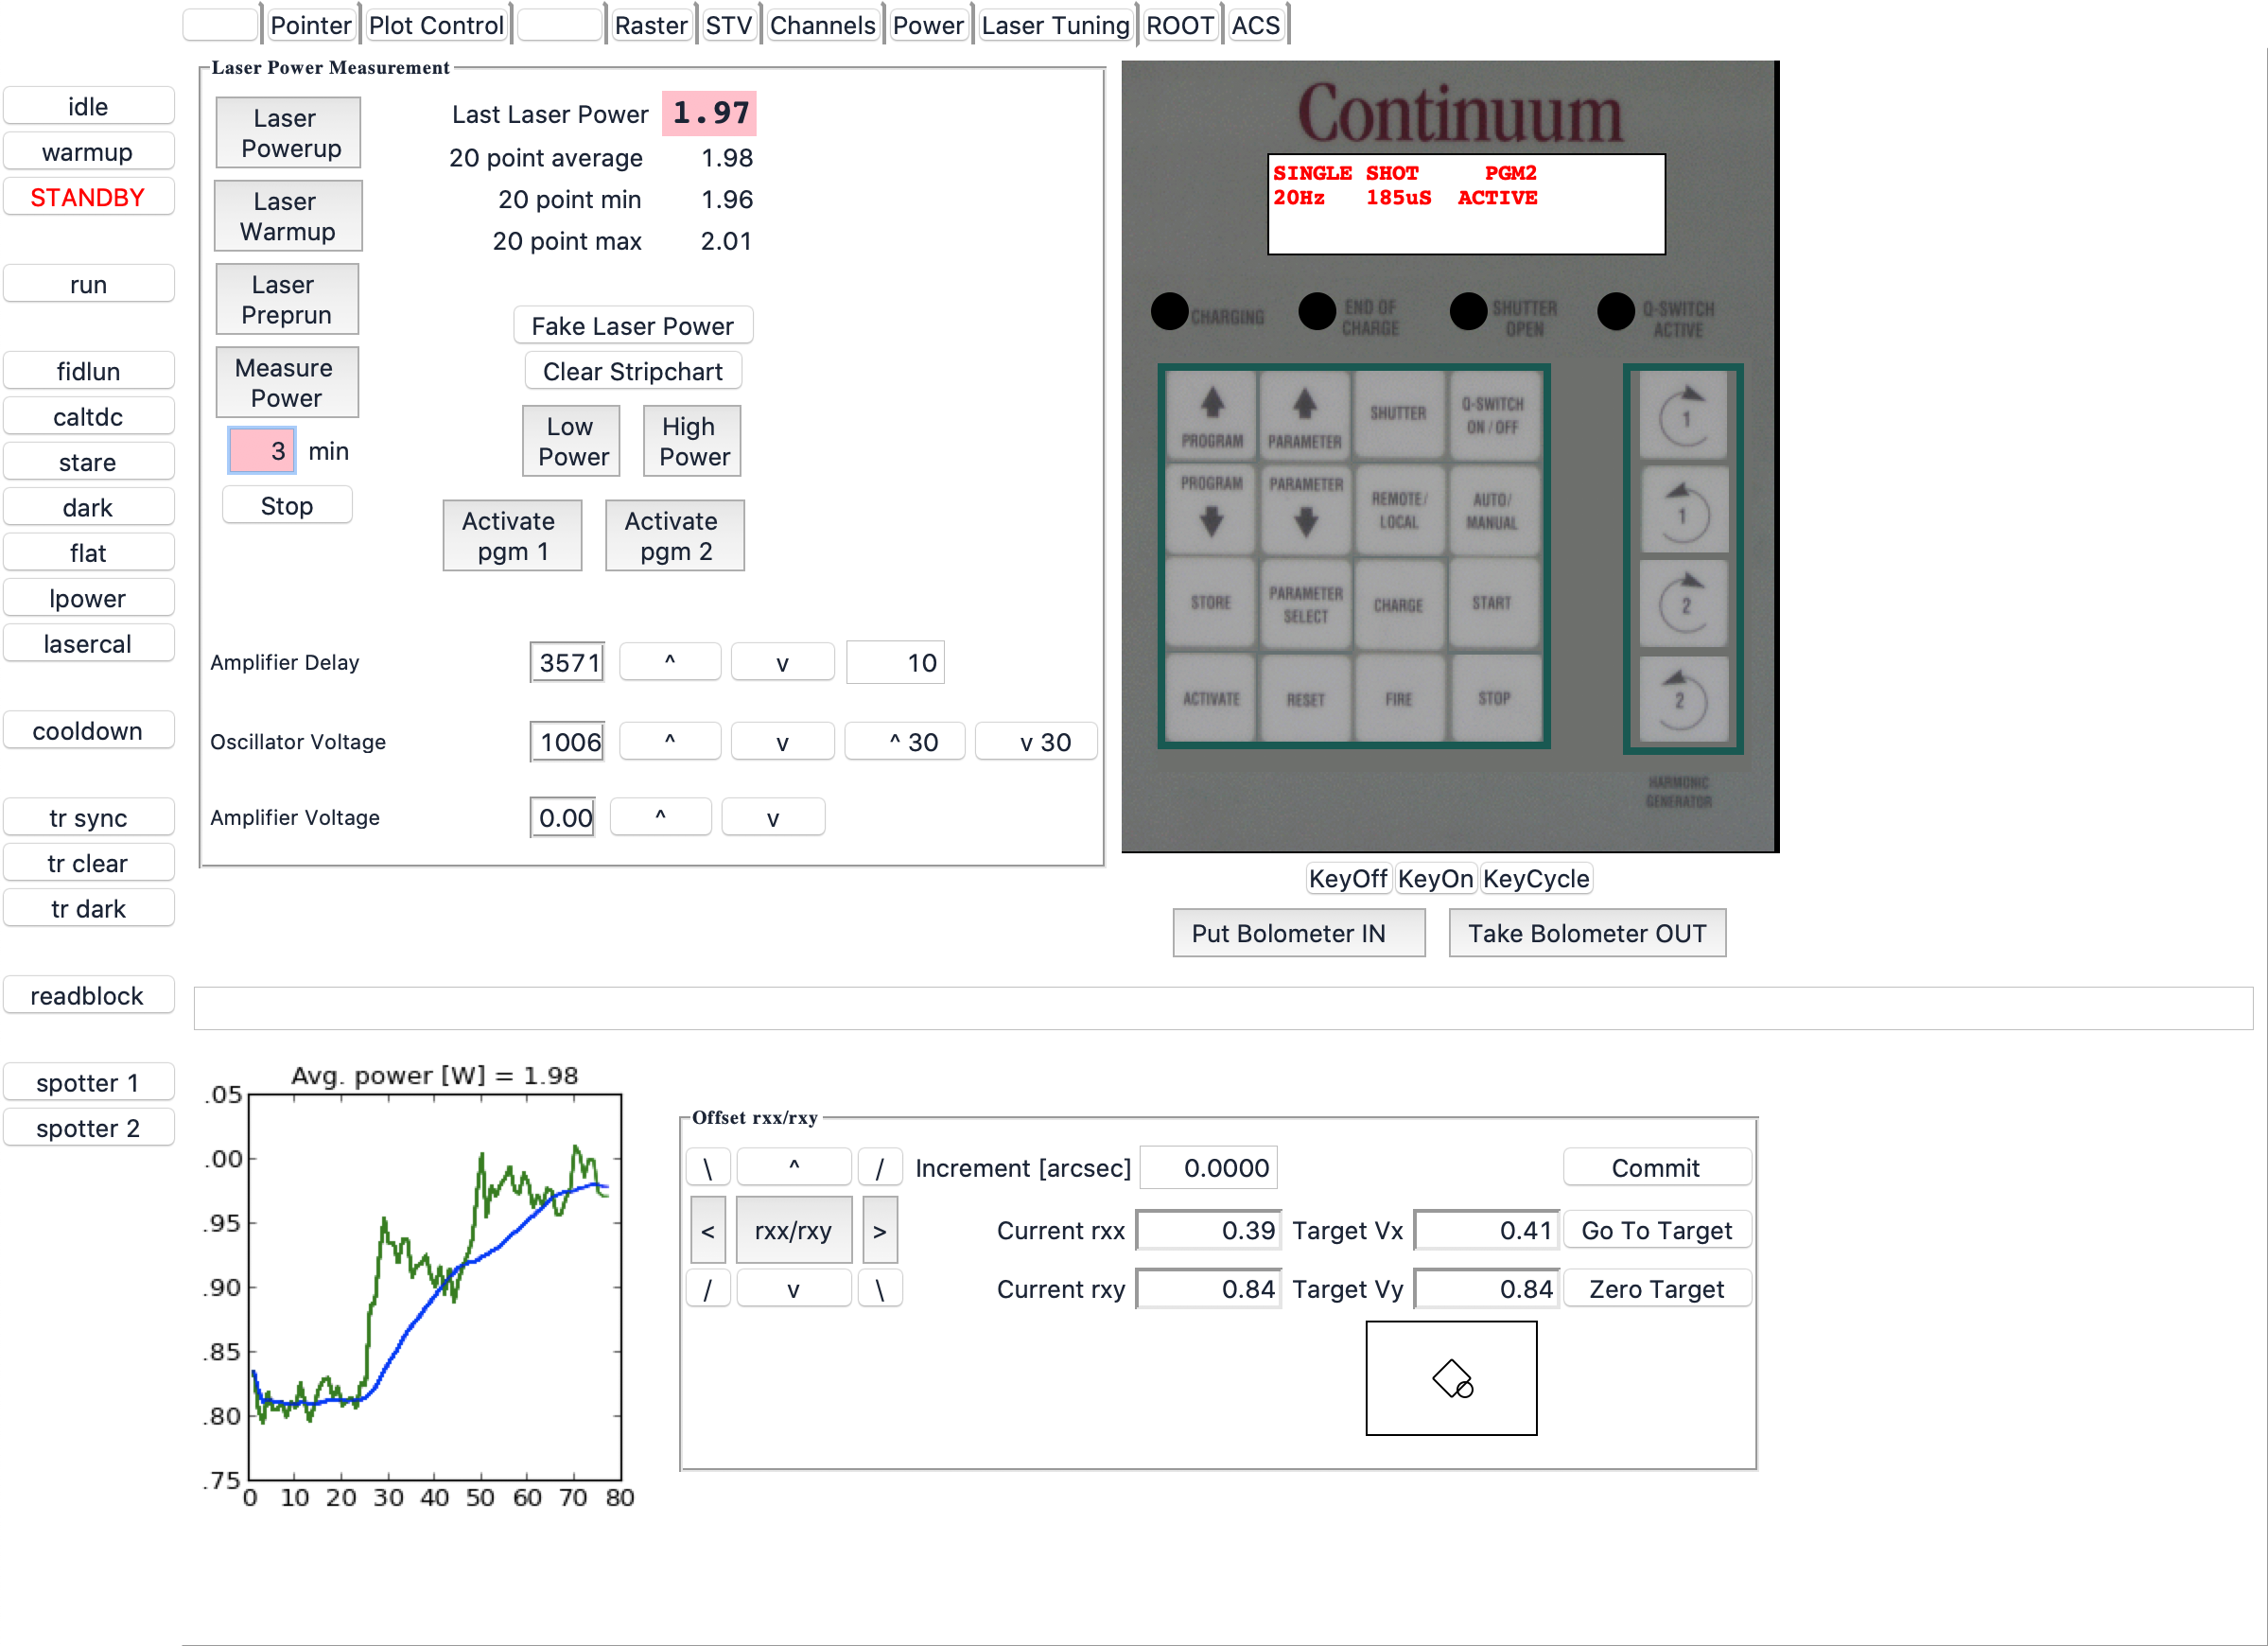Nudge offset up-right with top slash arrow
Screen dimensions: 2268x1646
click(880, 1168)
